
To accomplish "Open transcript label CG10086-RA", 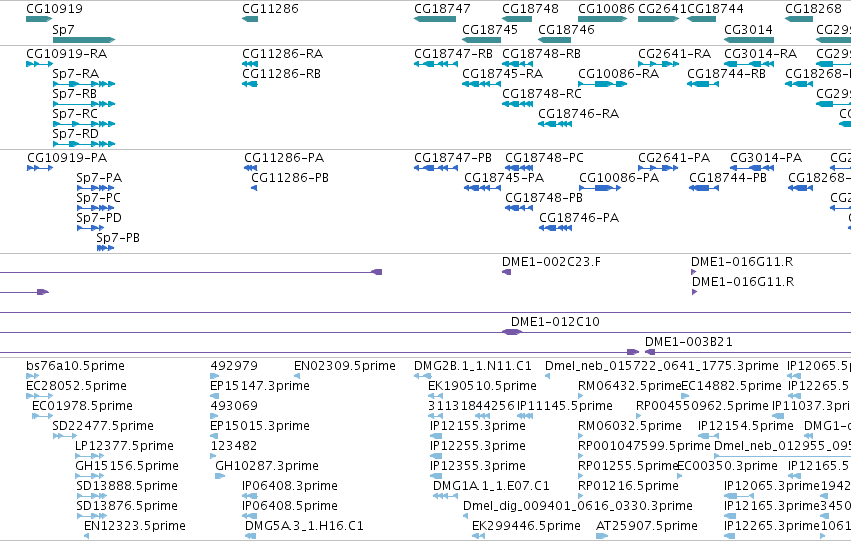I will pos(618,74).
